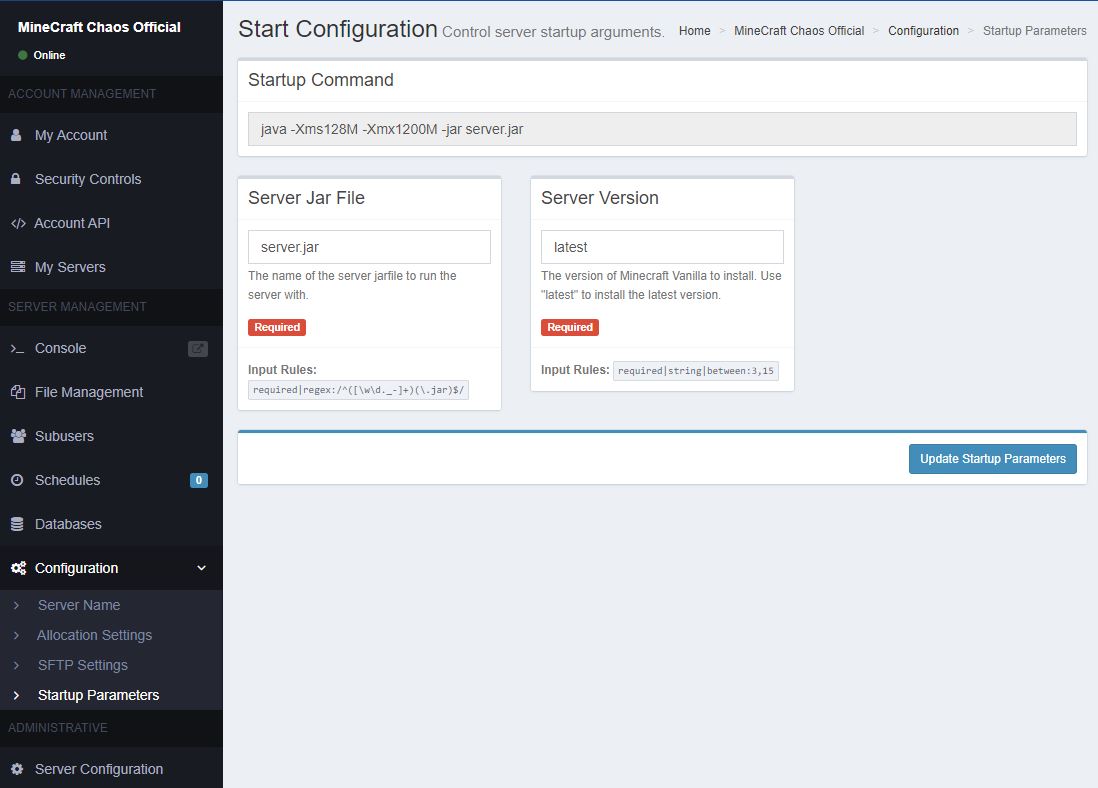Go to Home breadcrumb link
Image resolution: width=1098 pixels, height=788 pixels.
(x=694, y=31)
